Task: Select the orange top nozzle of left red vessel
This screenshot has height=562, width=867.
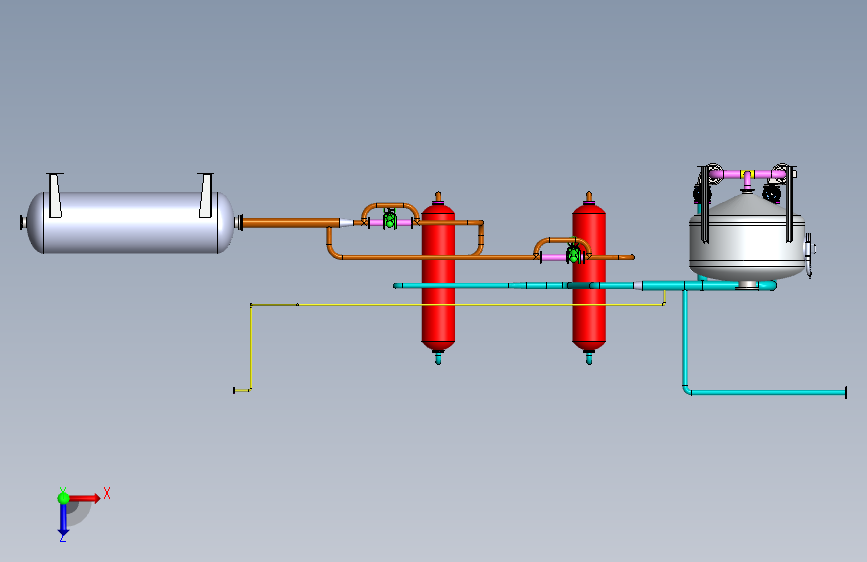Action: coord(438,196)
